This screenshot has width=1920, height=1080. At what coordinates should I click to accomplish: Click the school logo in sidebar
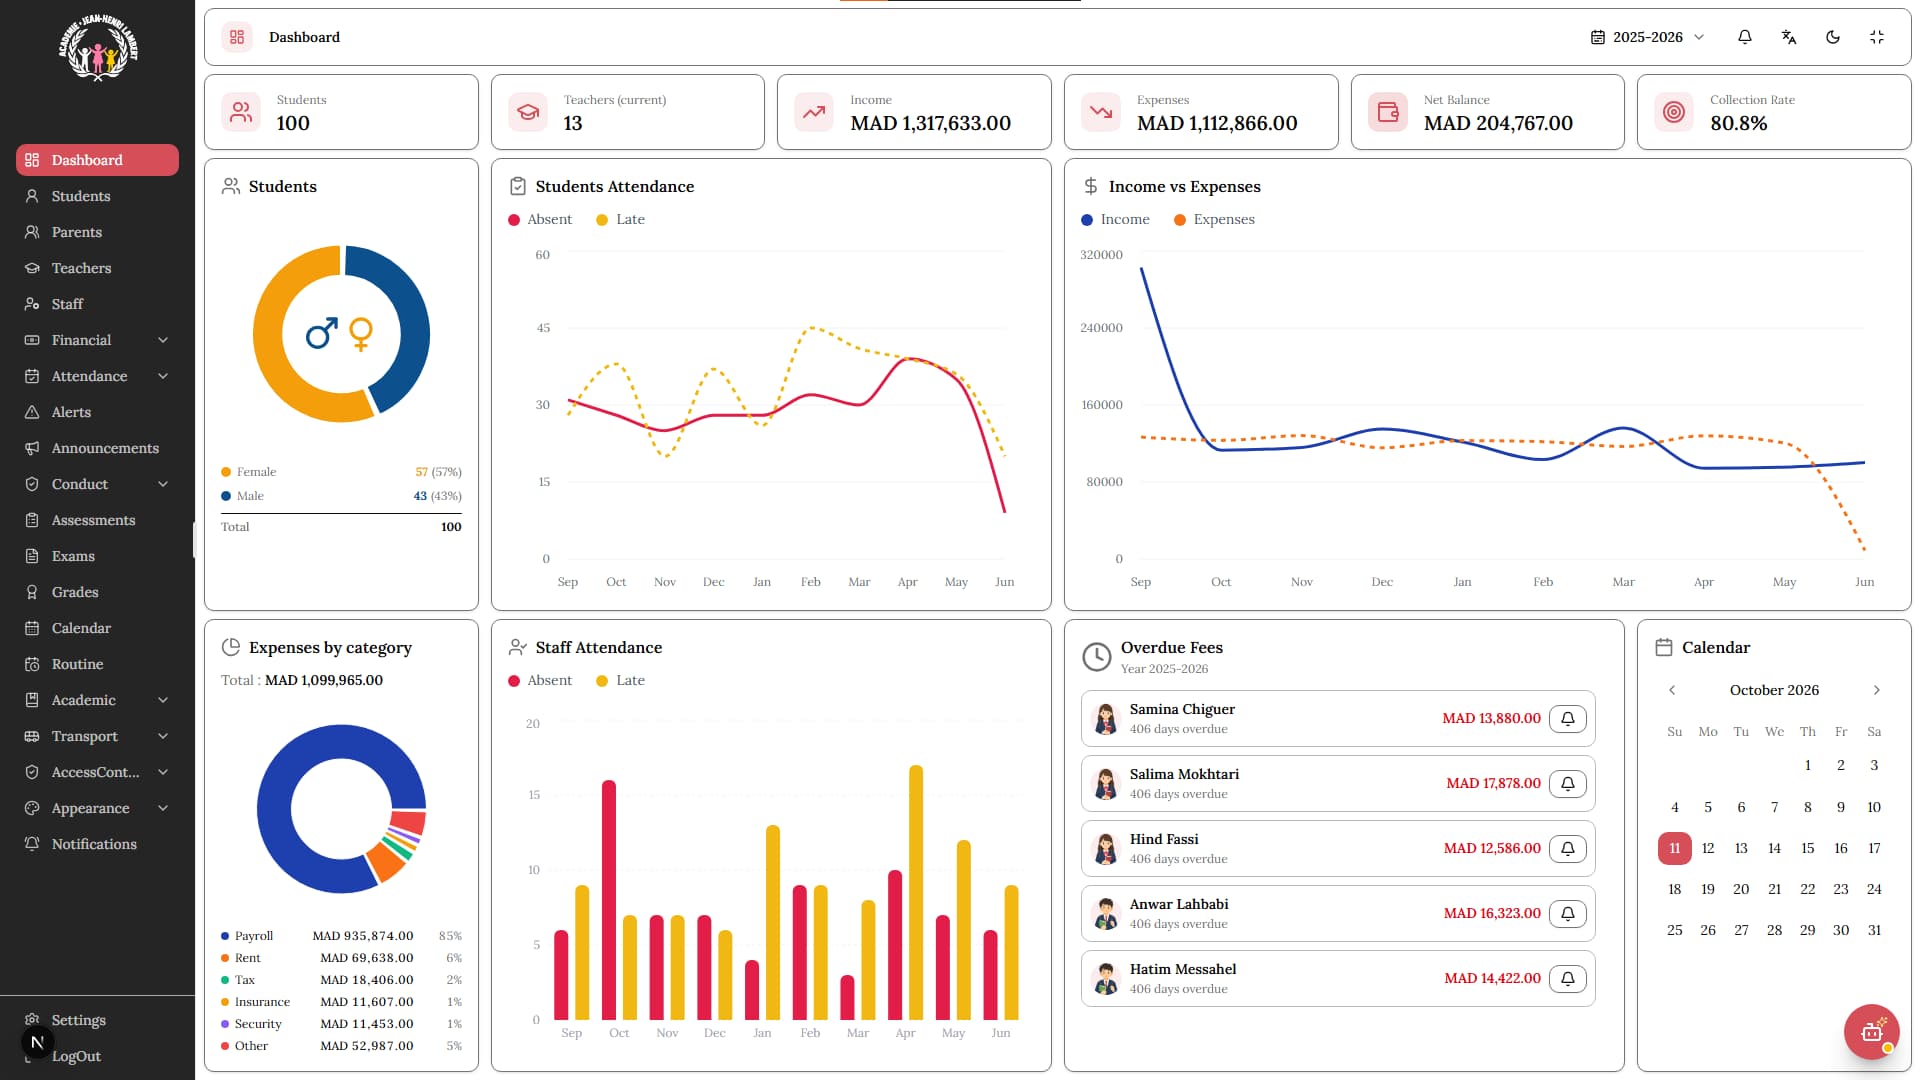[x=98, y=47]
